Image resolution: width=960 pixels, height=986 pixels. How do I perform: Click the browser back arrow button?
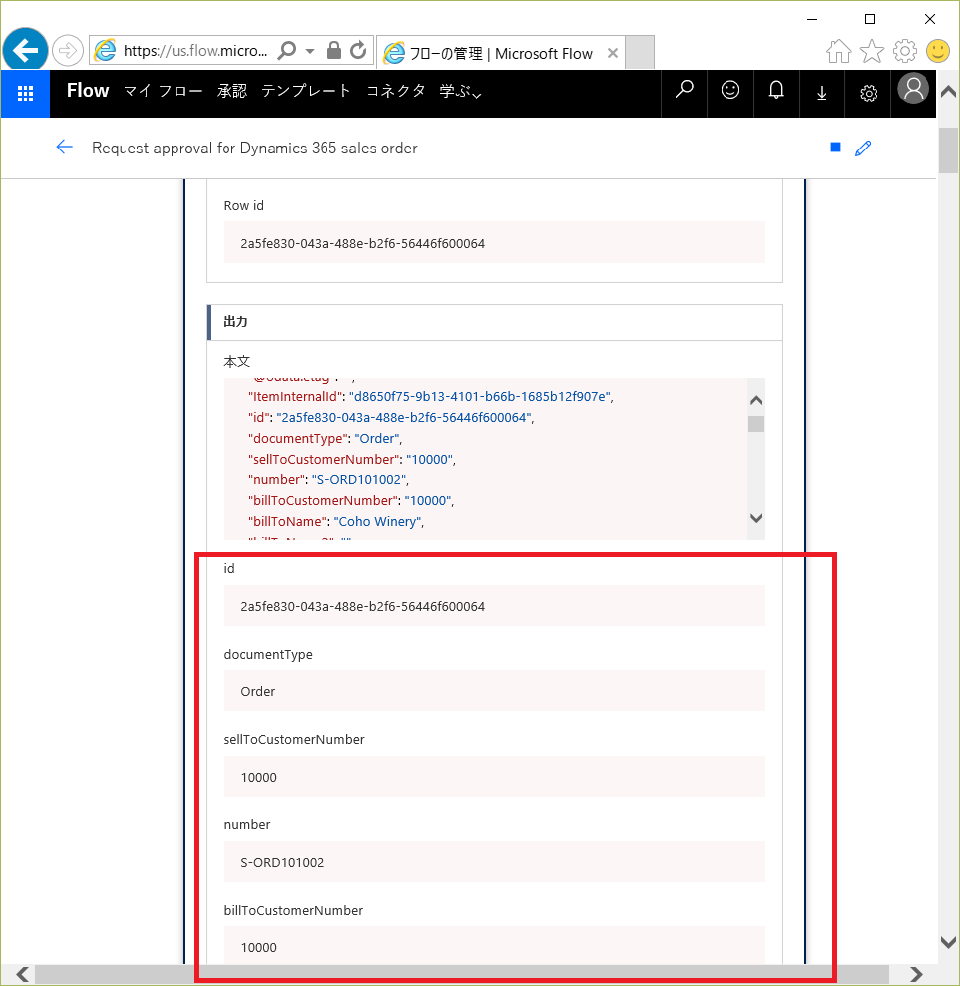[x=25, y=50]
